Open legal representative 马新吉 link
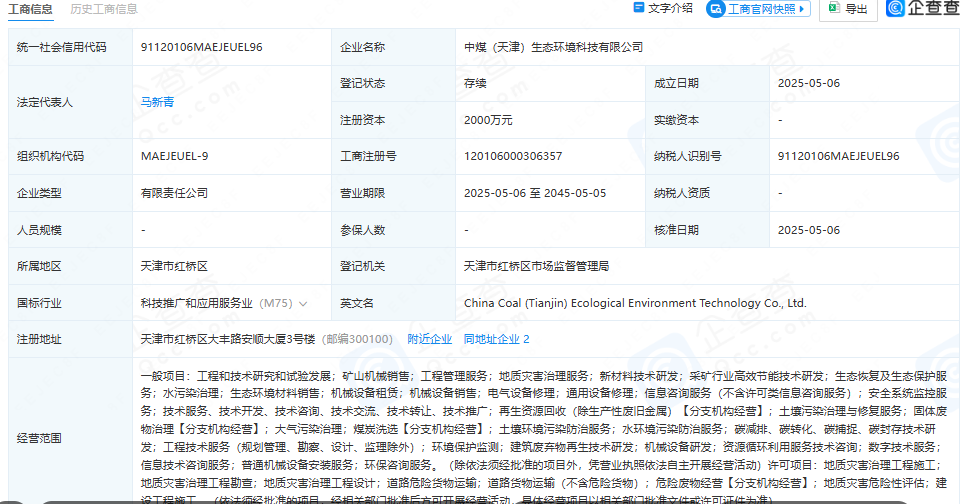961x504 pixels. coord(158,102)
